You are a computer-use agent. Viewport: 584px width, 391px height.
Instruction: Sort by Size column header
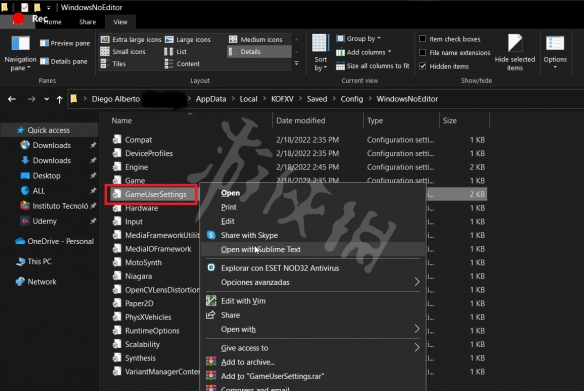click(x=450, y=121)
